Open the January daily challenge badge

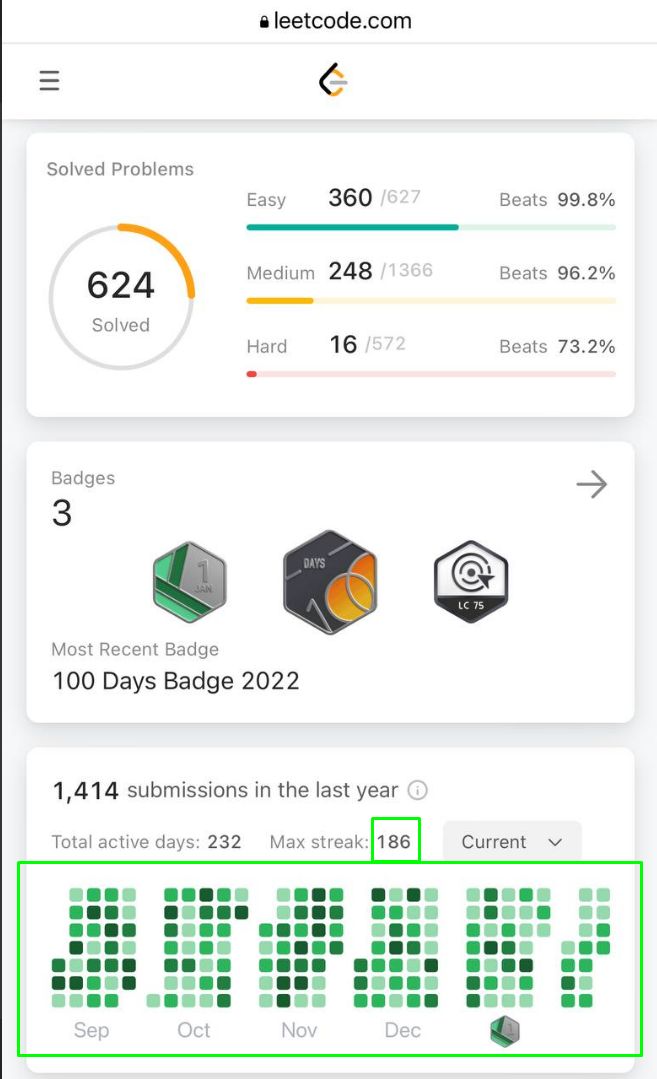pyautogui.click(x=190, y=582)
